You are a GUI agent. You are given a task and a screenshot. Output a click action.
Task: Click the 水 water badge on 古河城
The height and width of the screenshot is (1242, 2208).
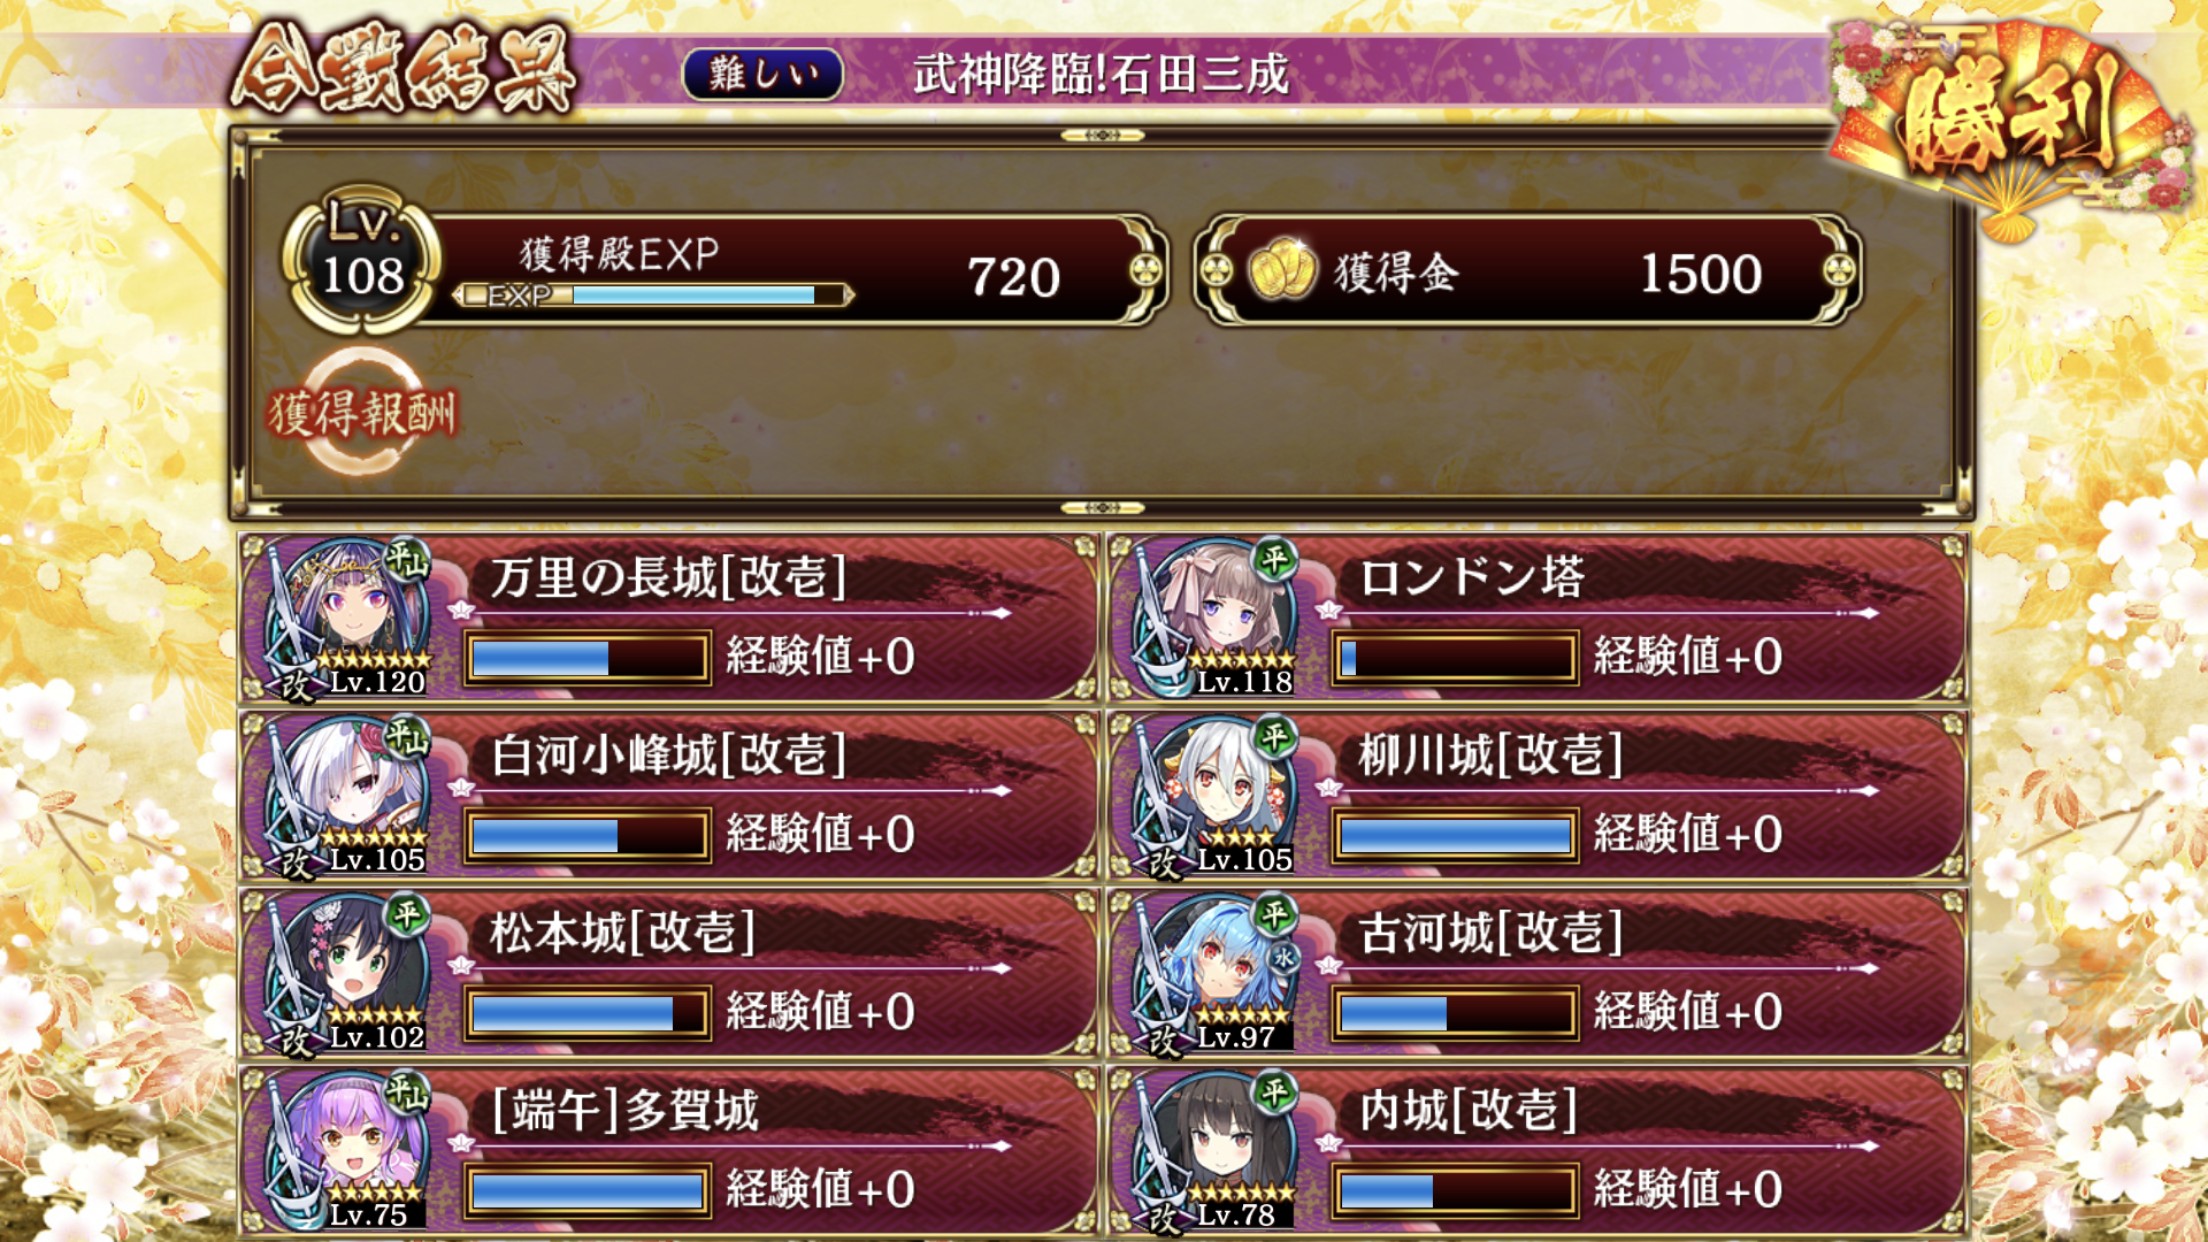1283,958
